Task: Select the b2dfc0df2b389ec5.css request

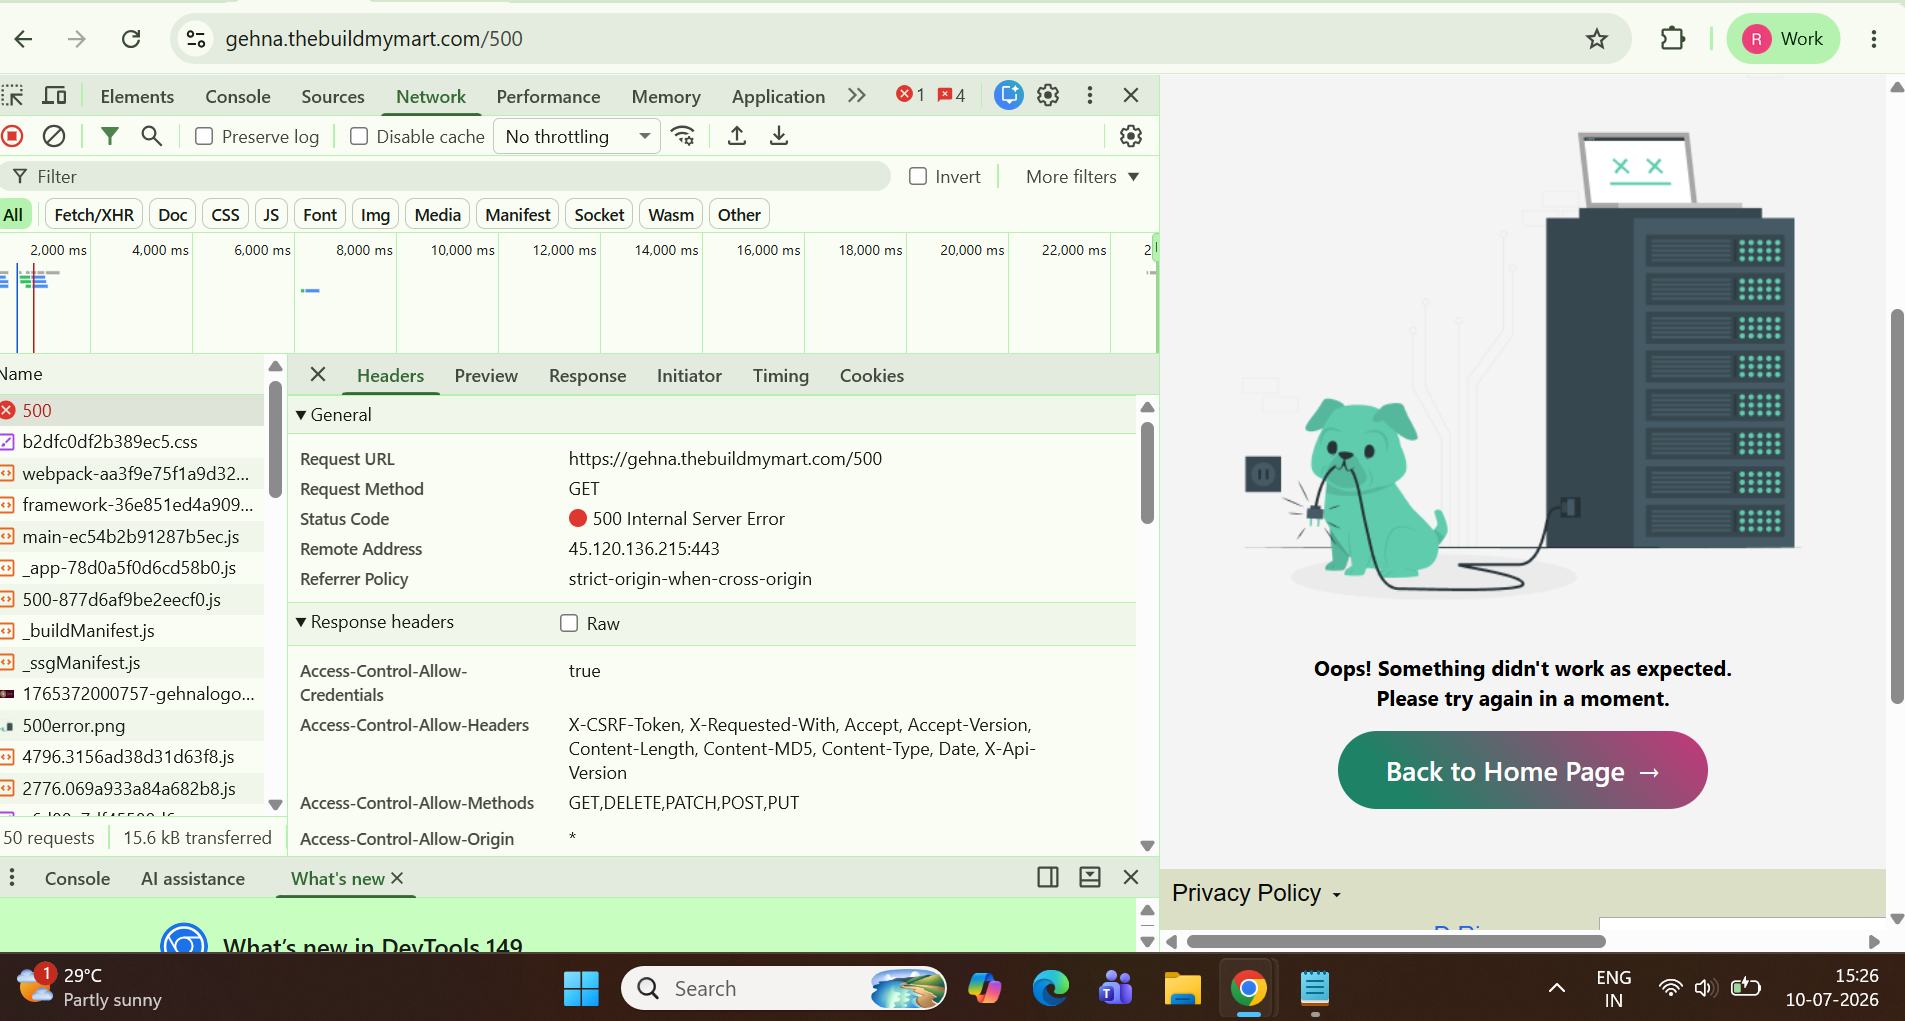Action: tap(132, 442)
